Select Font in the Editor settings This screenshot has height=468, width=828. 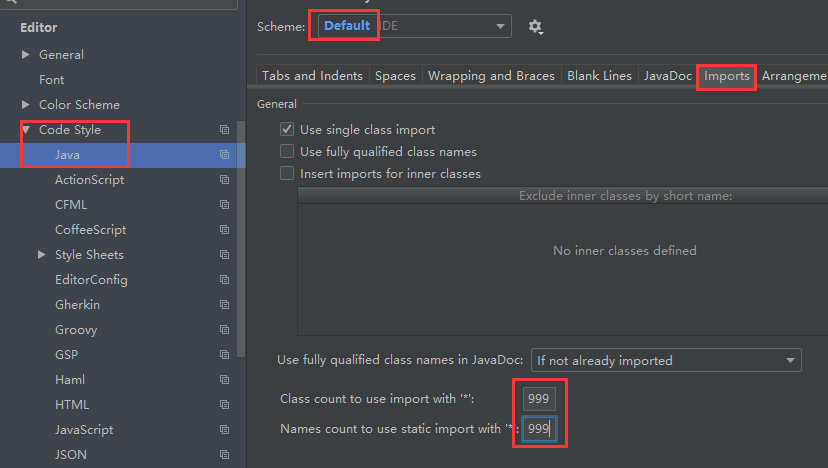[52, 80]
